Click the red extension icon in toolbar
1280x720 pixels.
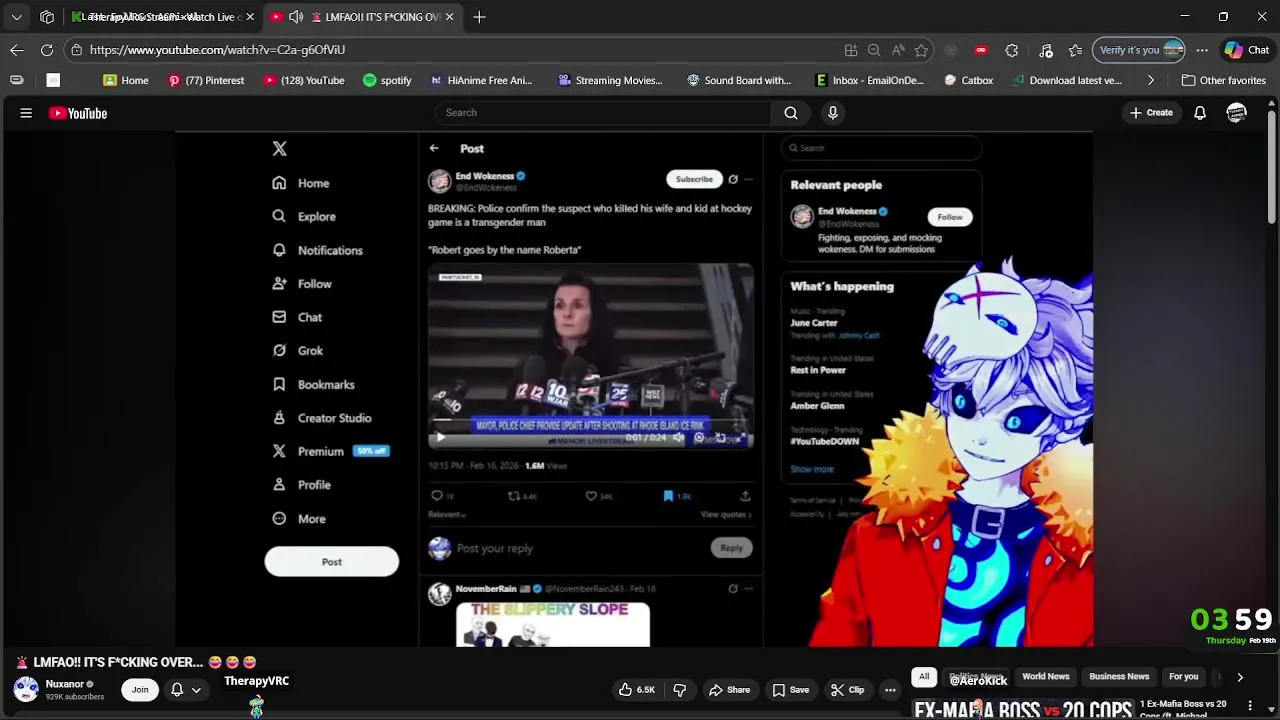click(x=981, y=50)
